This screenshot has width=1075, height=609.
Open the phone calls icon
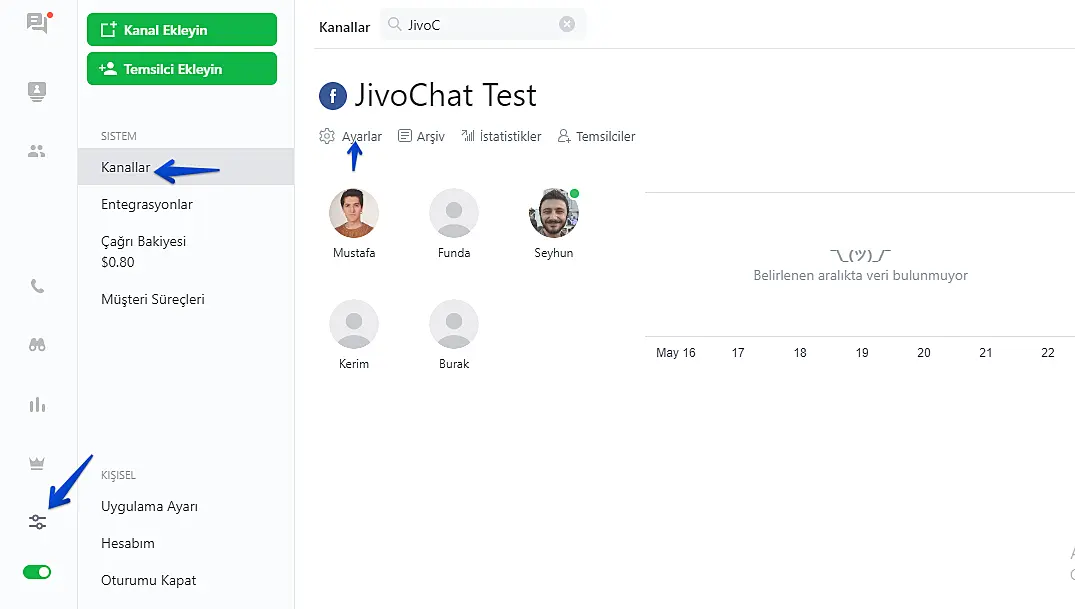[x=37, y=286]
